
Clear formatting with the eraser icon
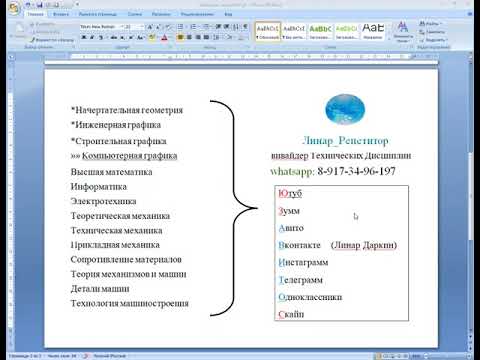pos(168,27)
